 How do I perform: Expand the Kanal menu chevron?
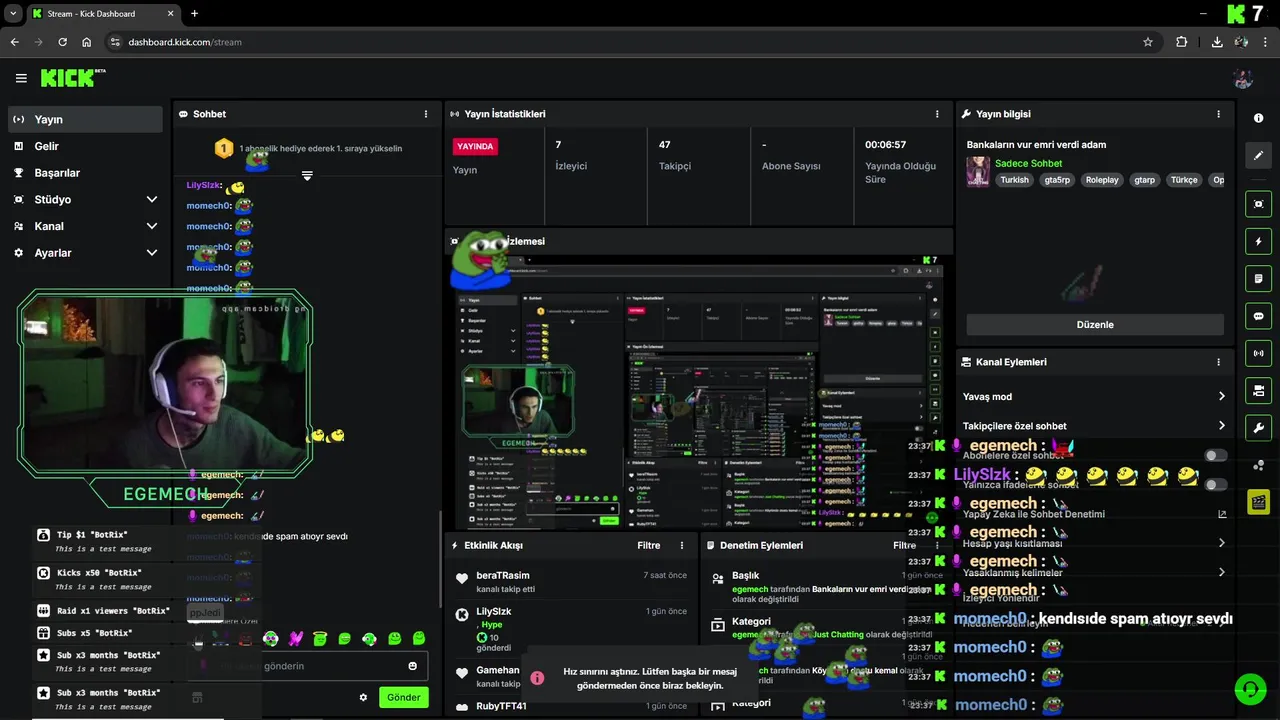tap(152, 226)
